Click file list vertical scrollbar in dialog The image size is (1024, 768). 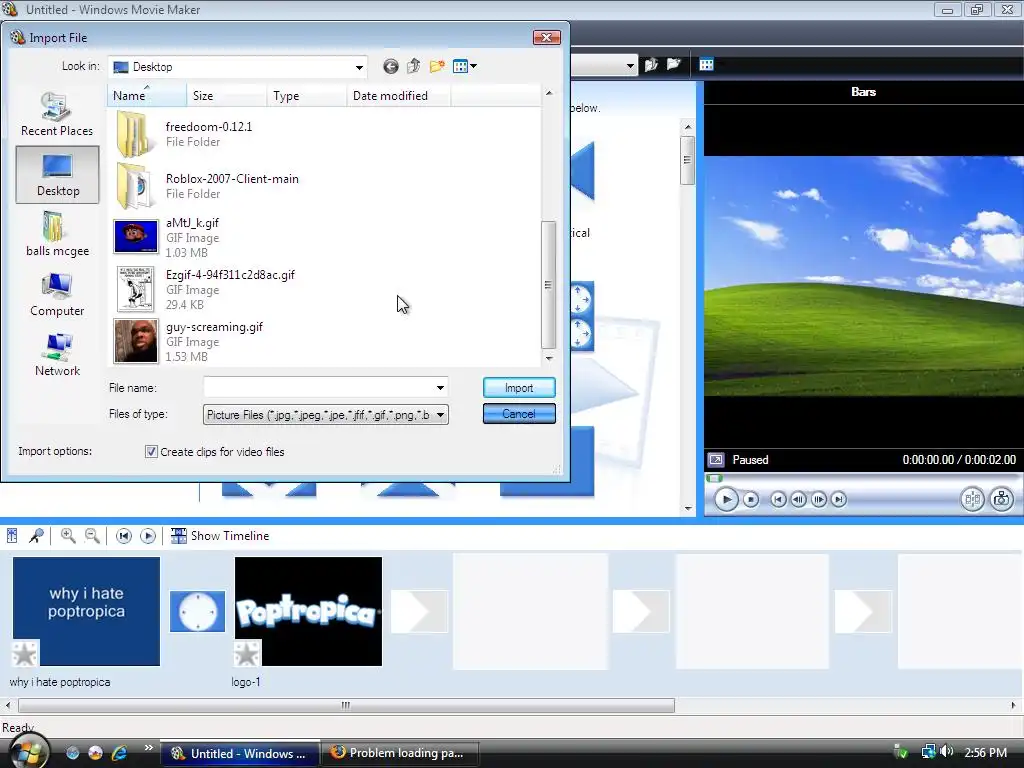point(549,285)
